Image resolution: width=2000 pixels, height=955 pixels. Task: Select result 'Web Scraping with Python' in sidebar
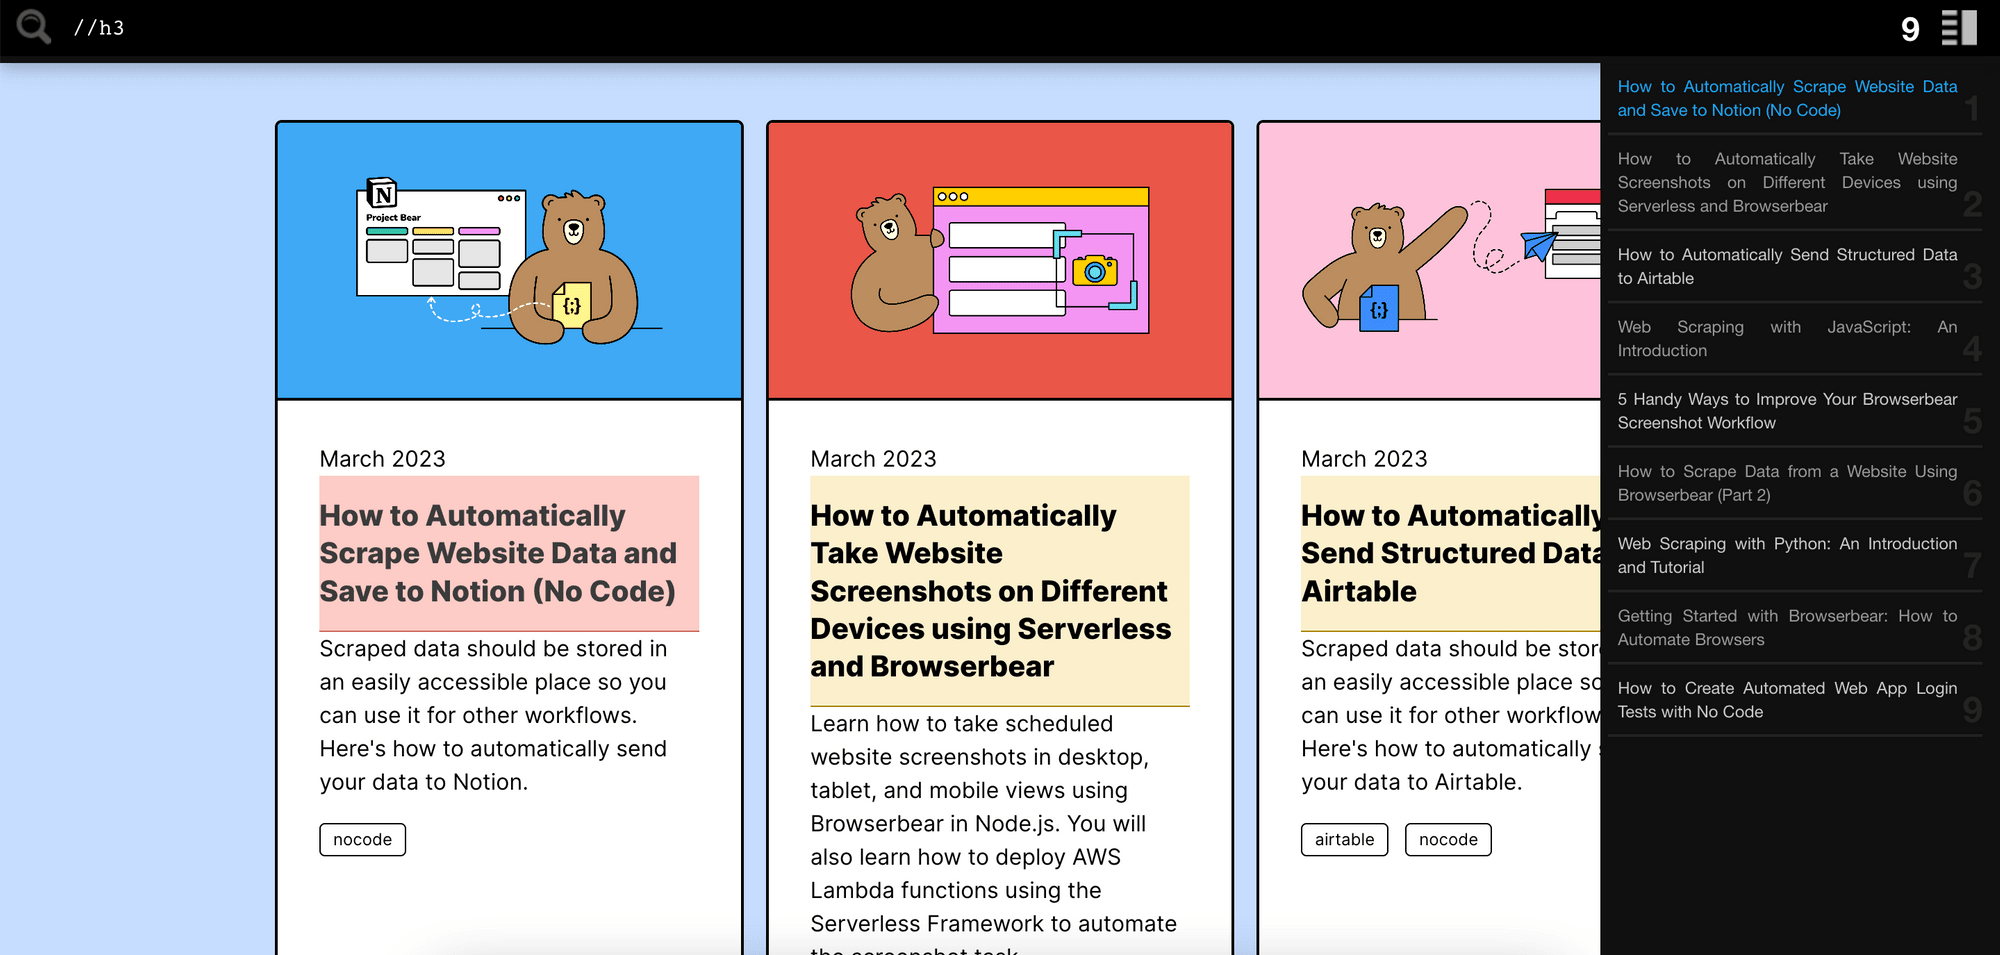coord(1787,555)
